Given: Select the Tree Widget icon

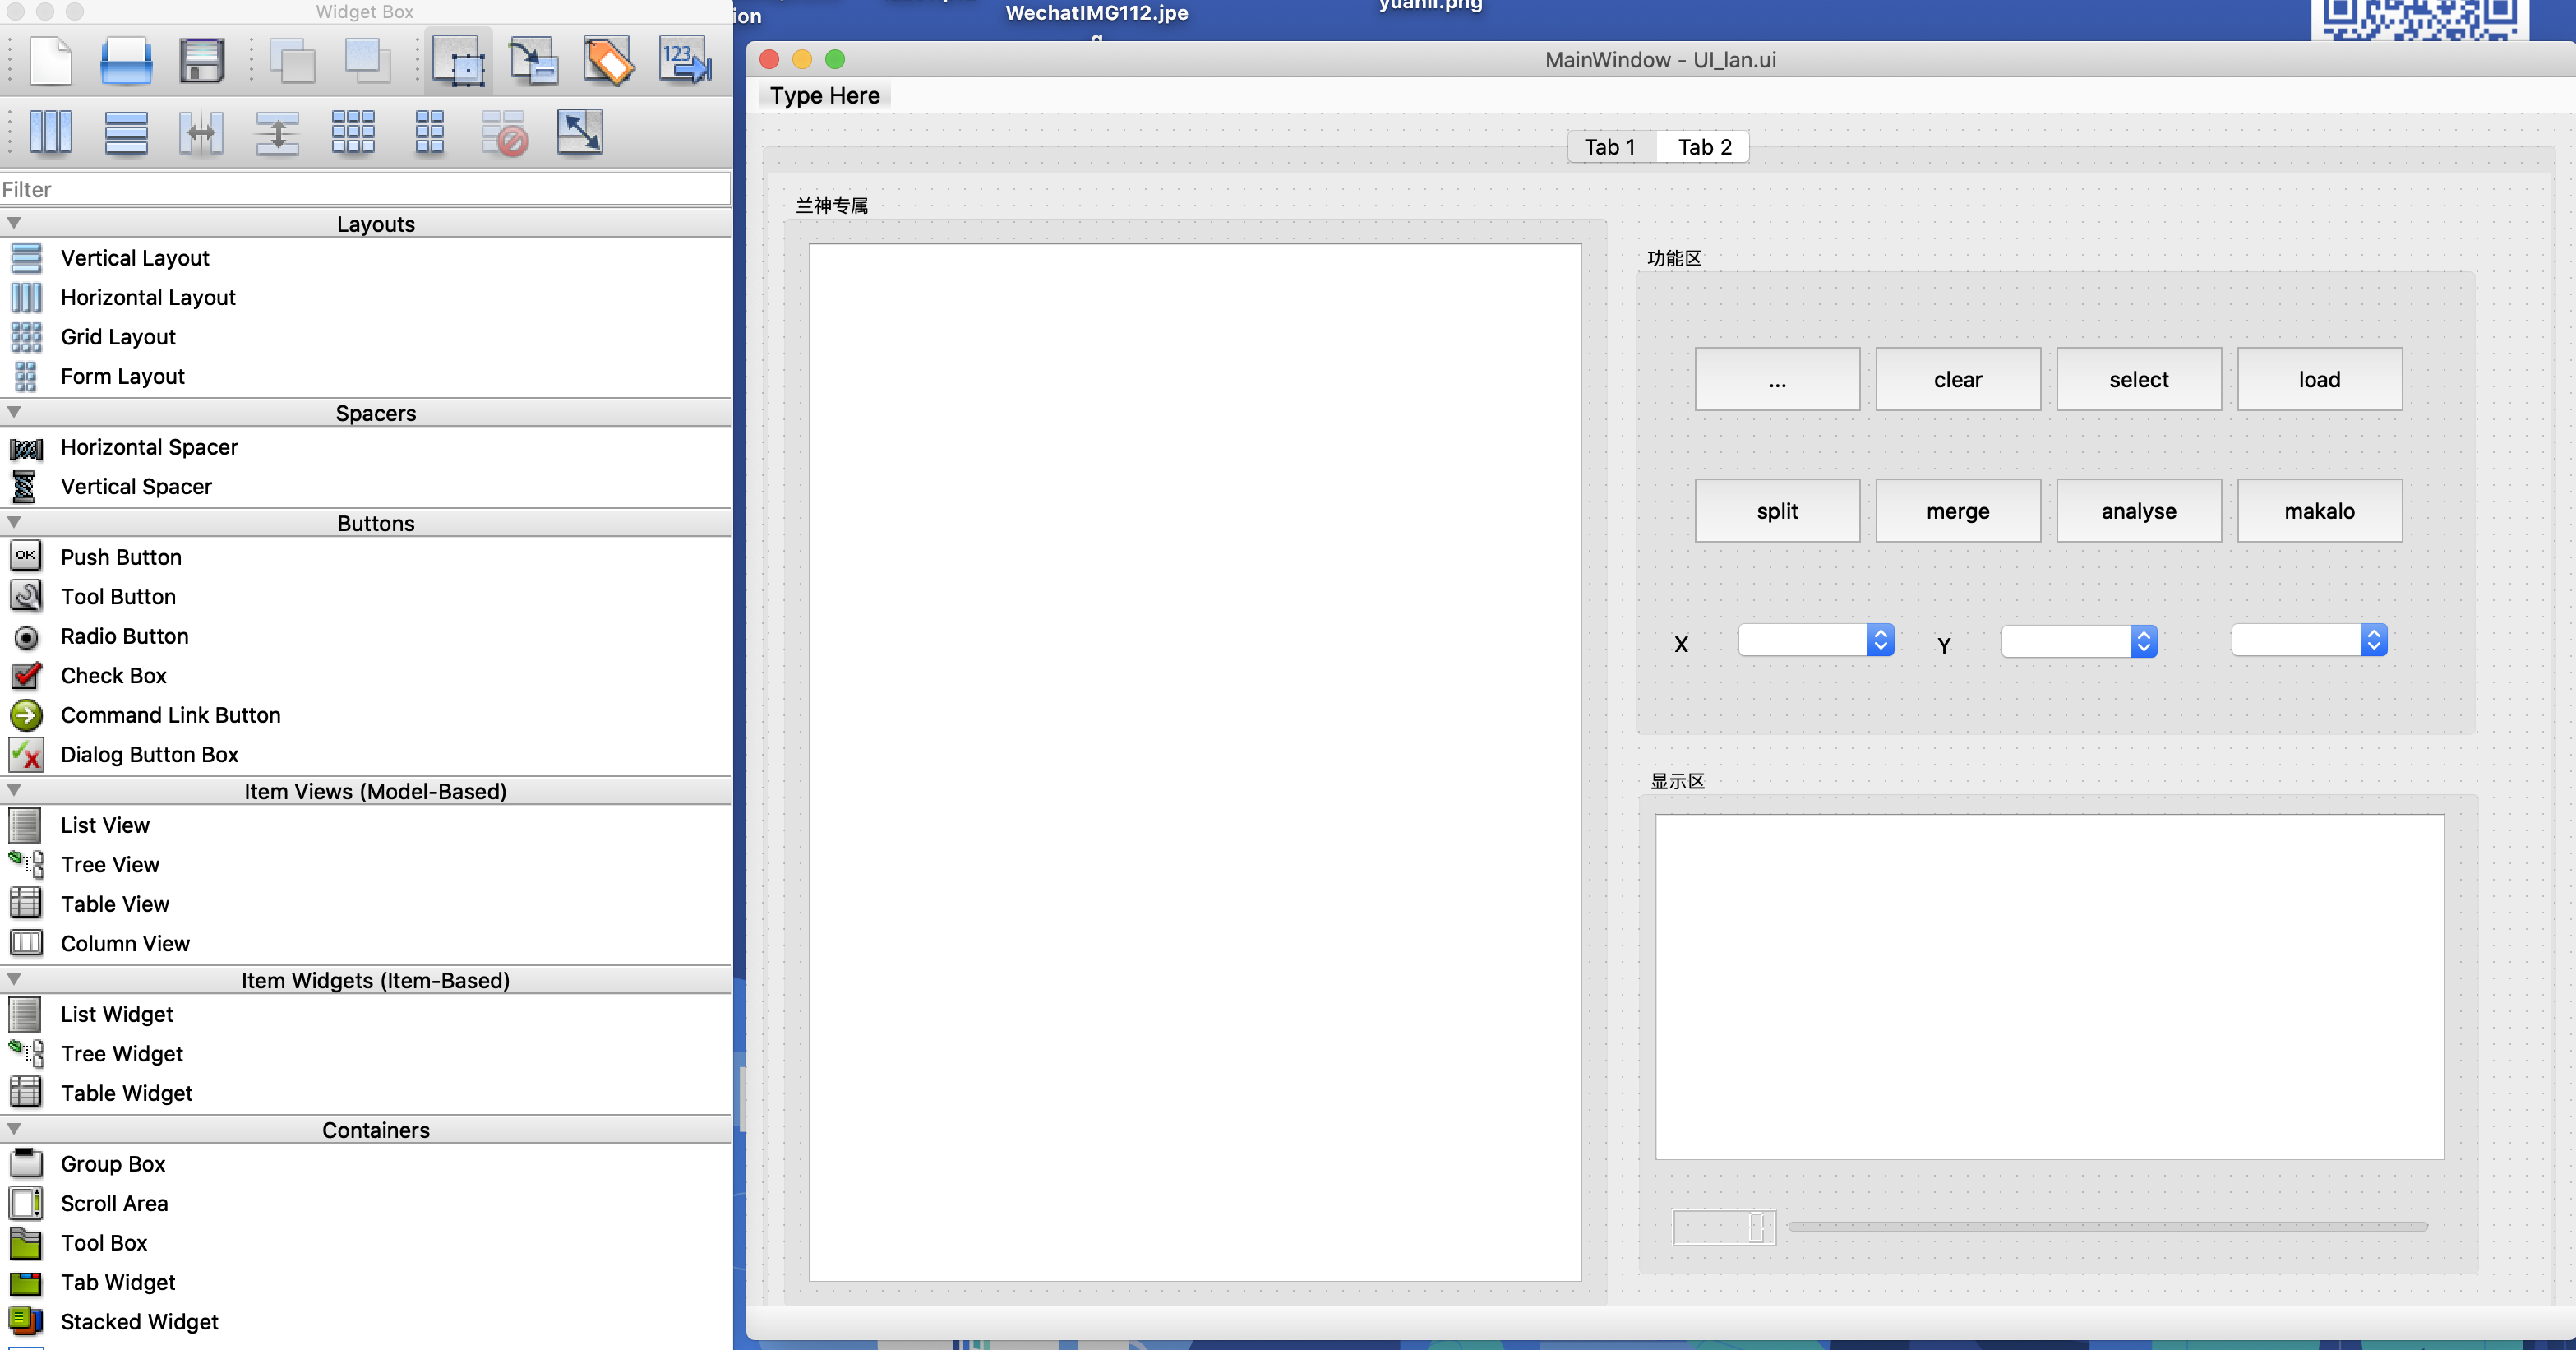Looking at the screenshot, I should 27,1052.
